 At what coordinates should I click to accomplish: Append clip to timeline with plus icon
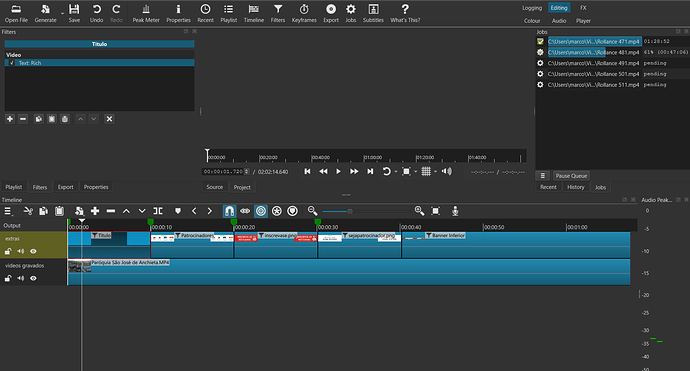pos(95,211)
